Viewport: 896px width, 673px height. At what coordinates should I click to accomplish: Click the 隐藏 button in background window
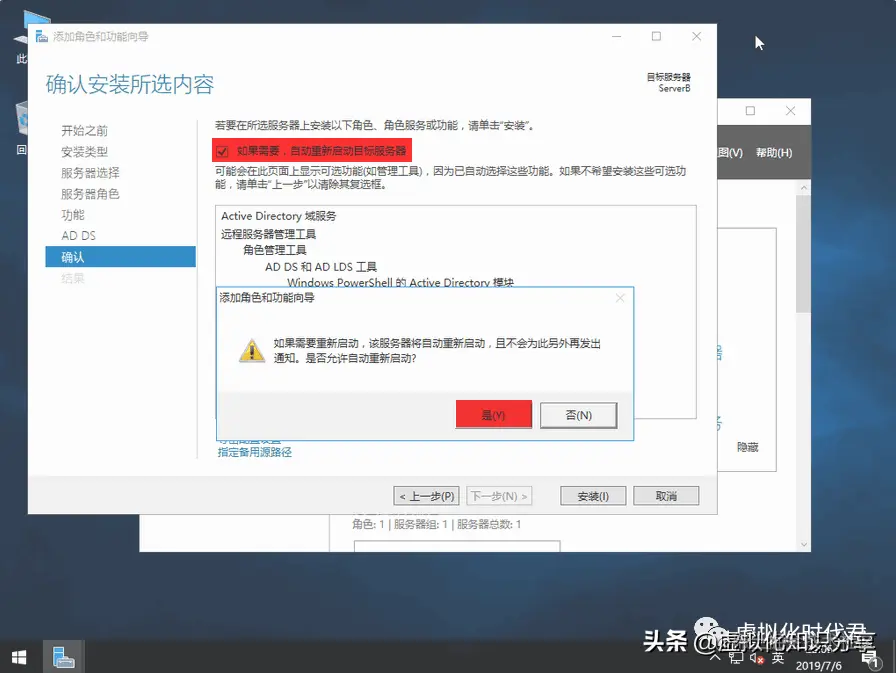click(x=746, y=448)
